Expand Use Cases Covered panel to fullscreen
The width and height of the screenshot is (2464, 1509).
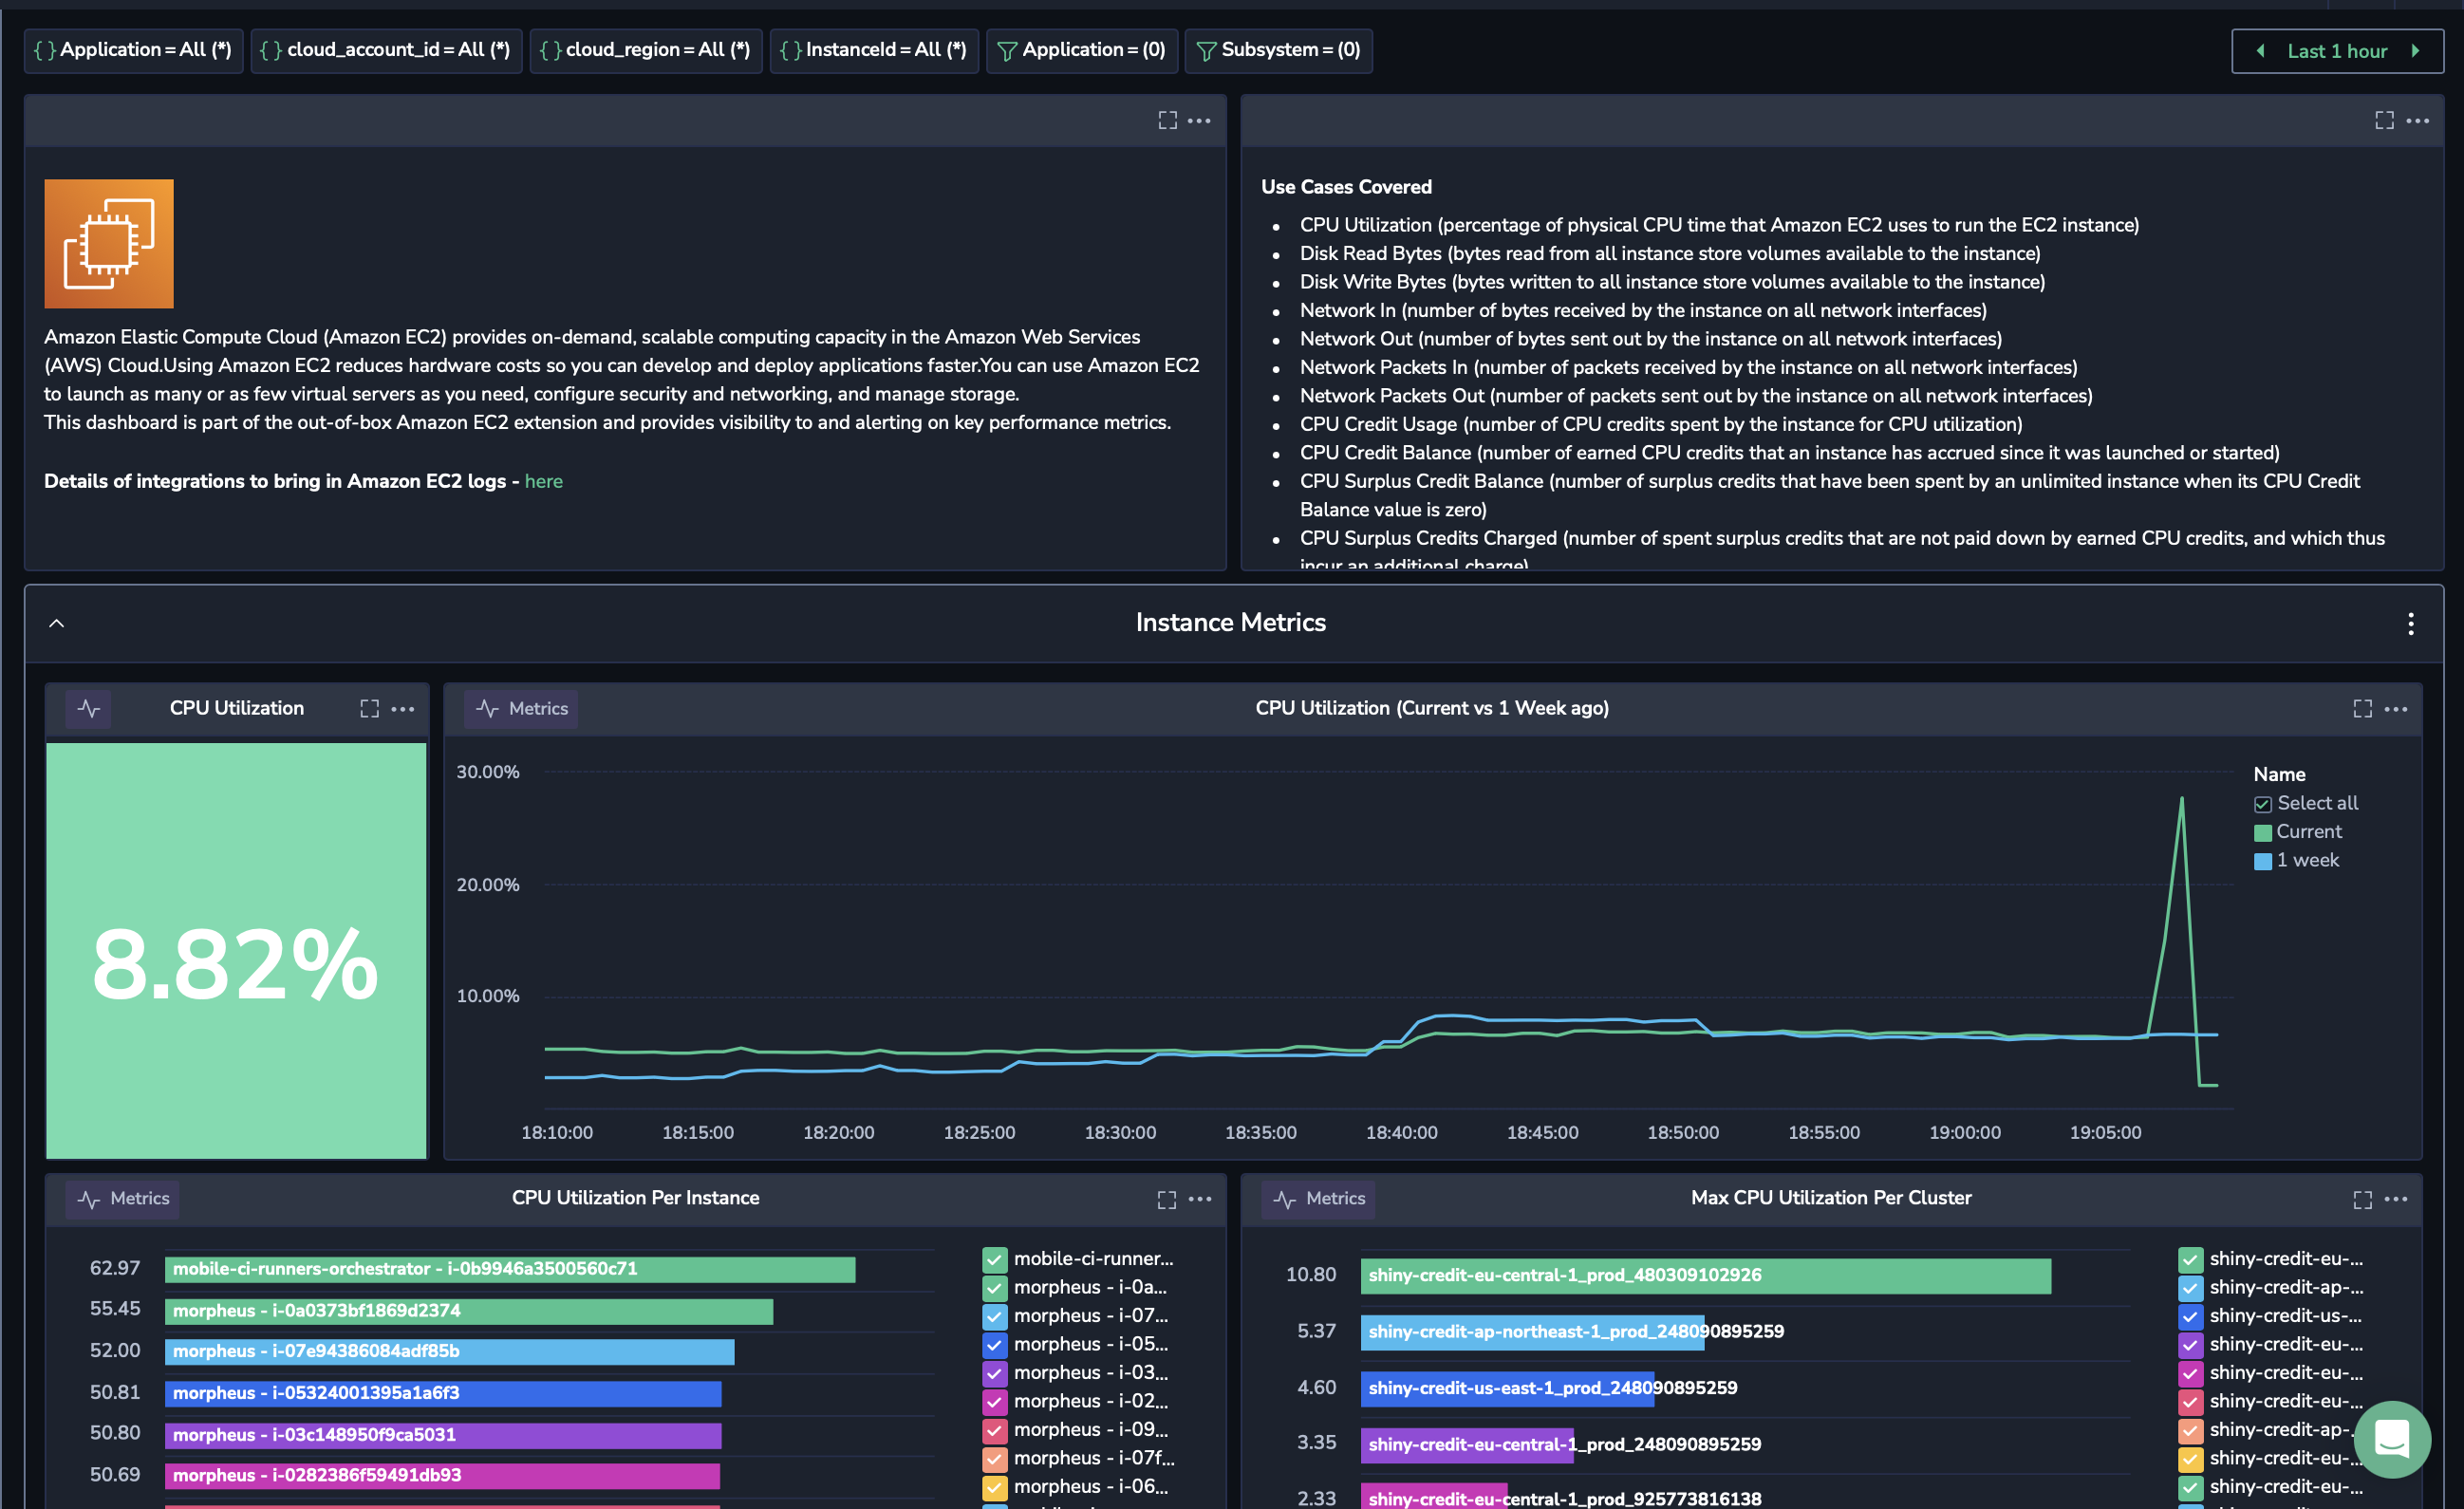click(2384, 121)
